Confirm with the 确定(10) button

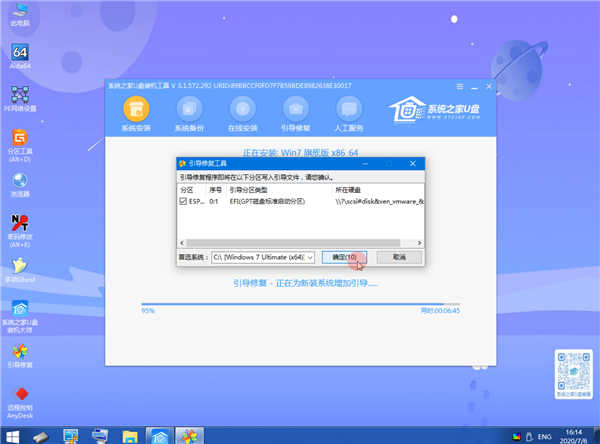point(344,257)
